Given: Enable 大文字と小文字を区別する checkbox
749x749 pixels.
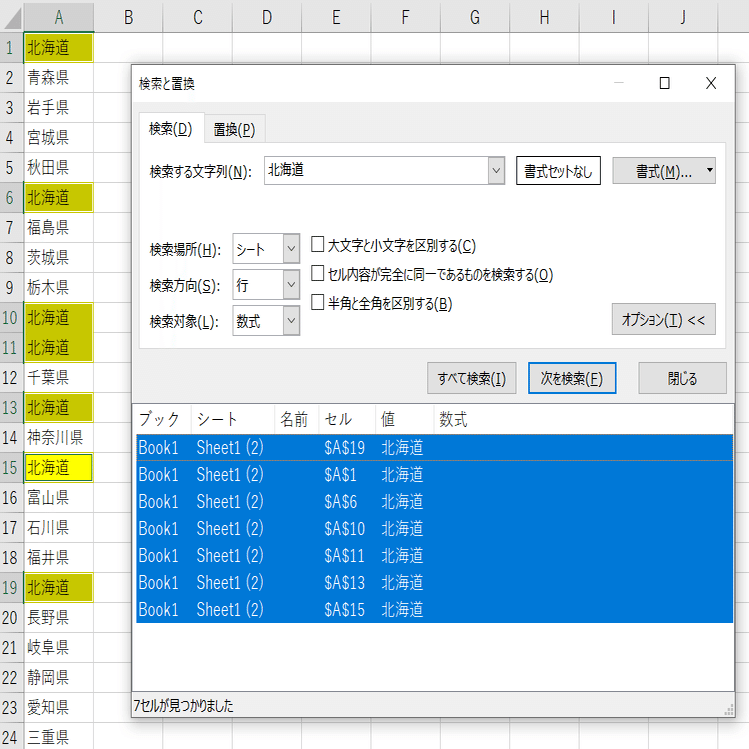Looking at the screenshot, I should (x=318, y=244).
